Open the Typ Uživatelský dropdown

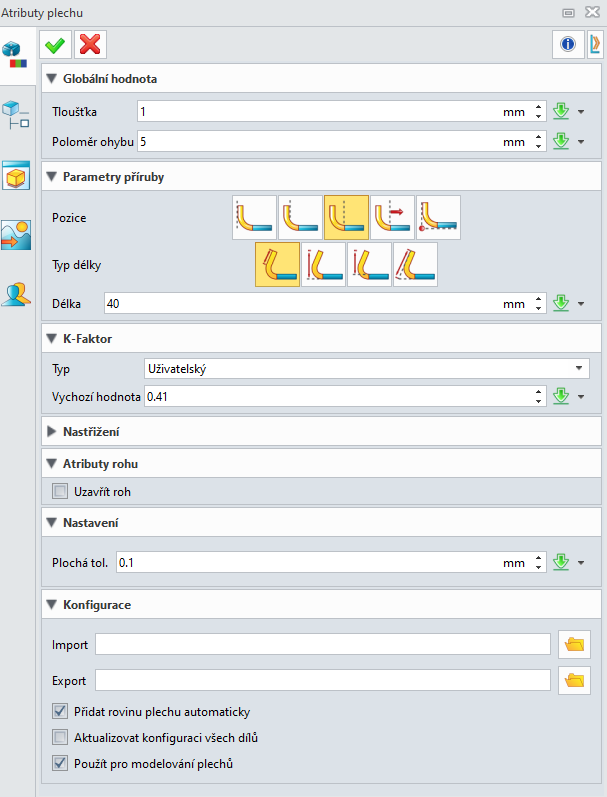[367, 369]
